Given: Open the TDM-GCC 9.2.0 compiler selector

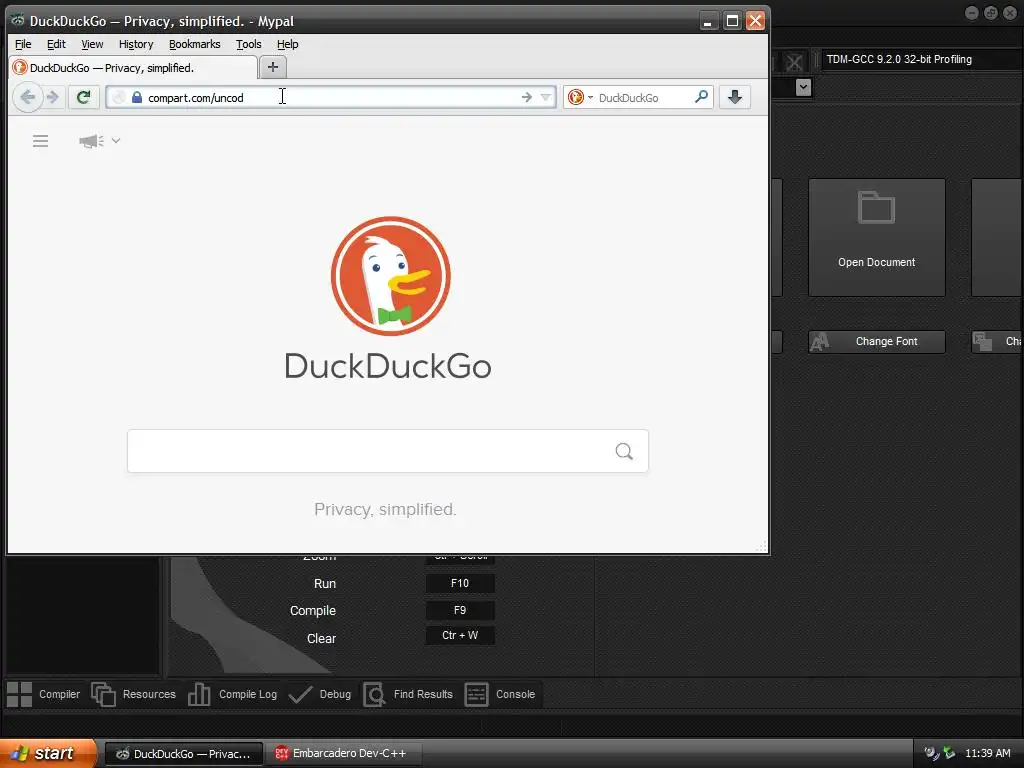Looking at the screenshot, I should [921, 59].
